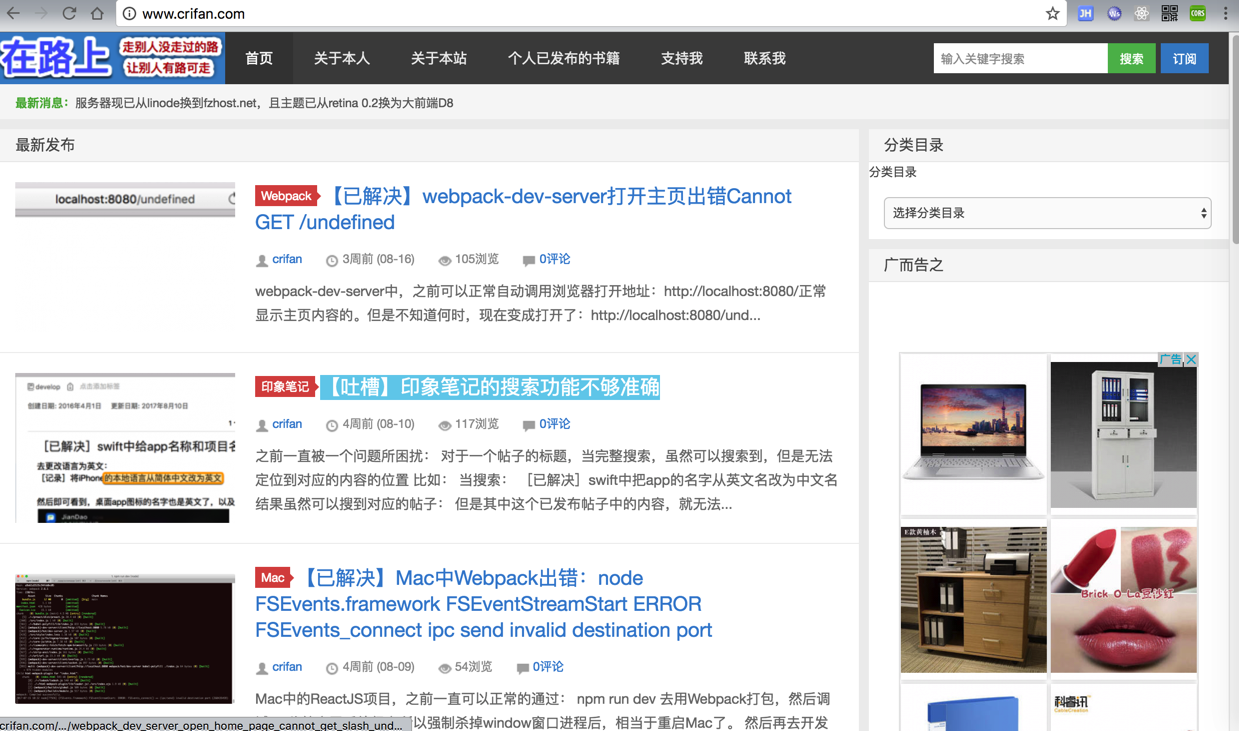Click clock icon next to 4周前 (08-09)

click(x=332, y=668)
